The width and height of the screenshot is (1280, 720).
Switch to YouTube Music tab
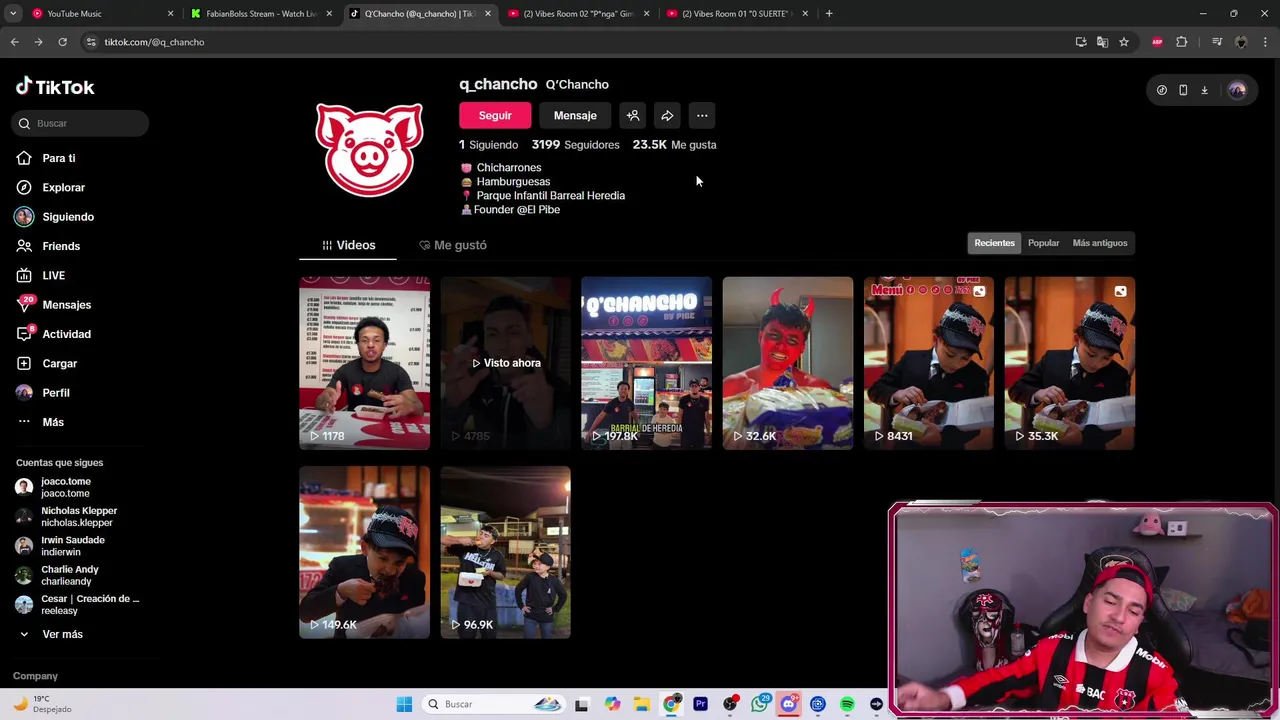(103, 14)
